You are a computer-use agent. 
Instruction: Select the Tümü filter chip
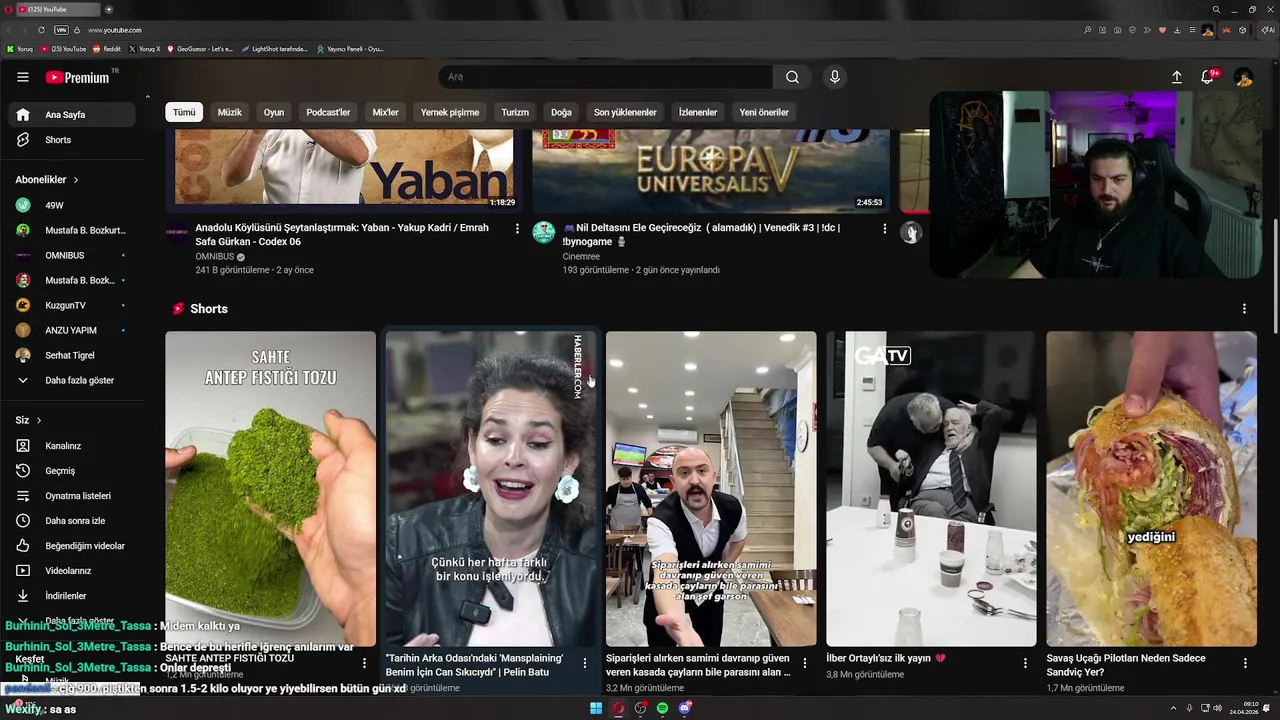[184, 112]
